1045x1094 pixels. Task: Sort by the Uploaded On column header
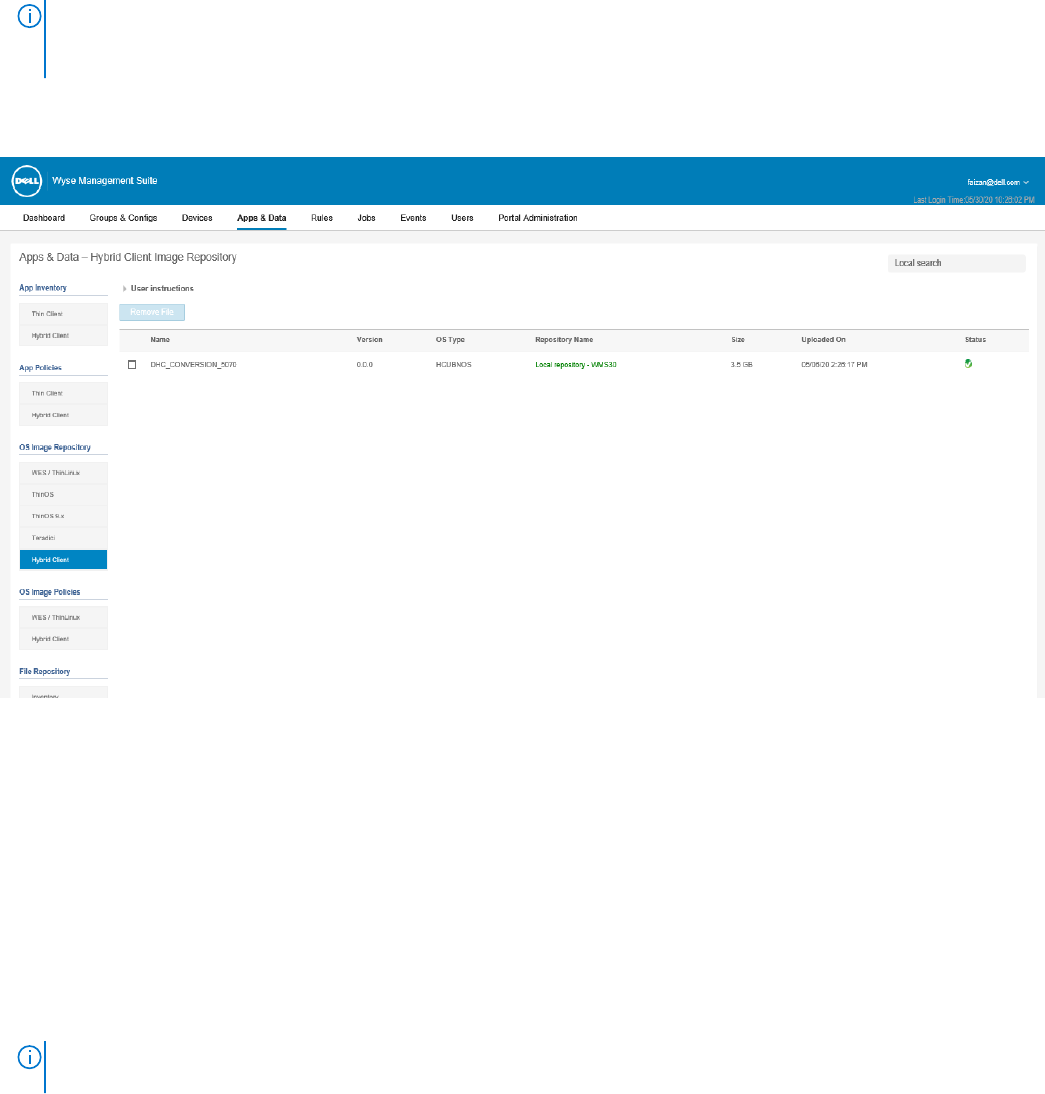(x=823, y=340)
